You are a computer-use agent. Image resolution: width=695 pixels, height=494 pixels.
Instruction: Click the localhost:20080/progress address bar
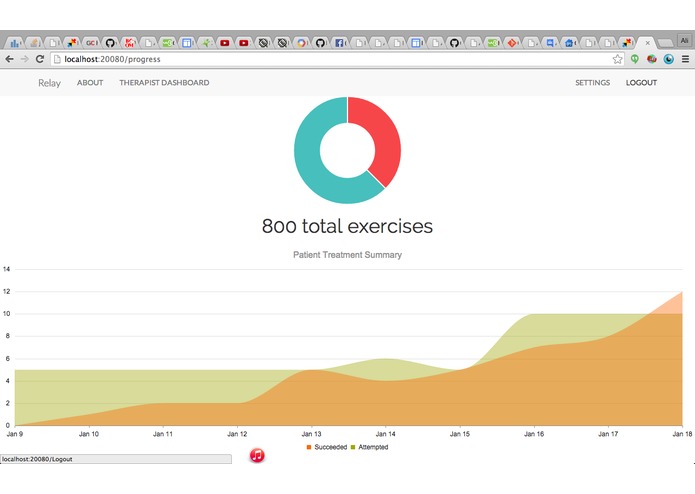click(337, 59)
